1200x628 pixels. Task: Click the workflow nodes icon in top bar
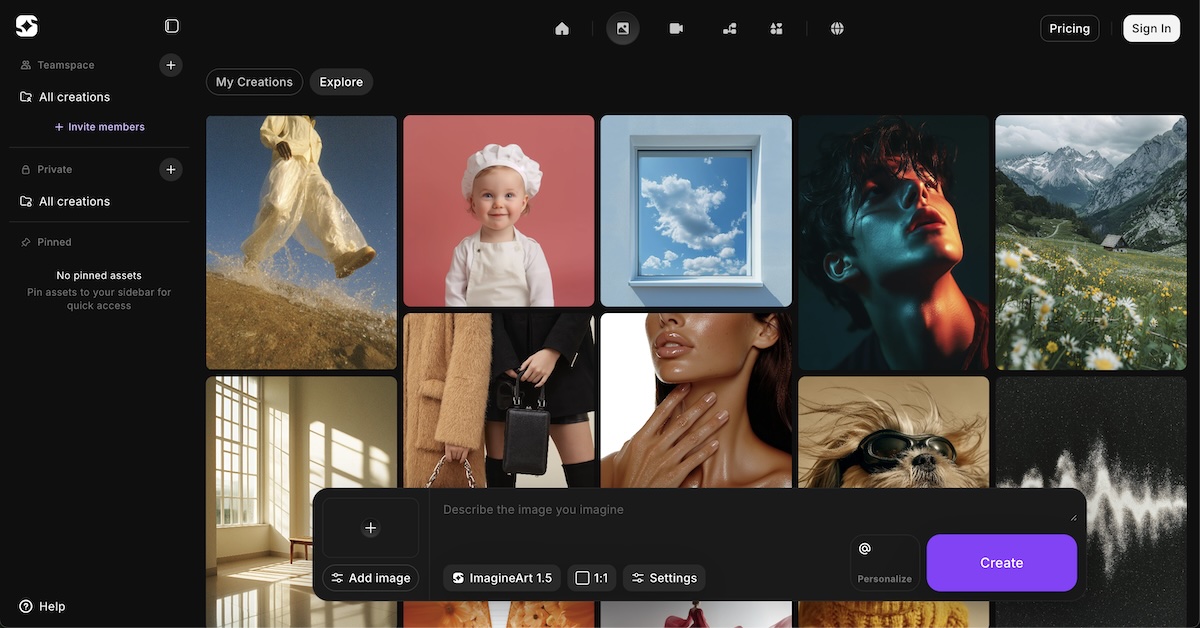(x=729, y=28)
